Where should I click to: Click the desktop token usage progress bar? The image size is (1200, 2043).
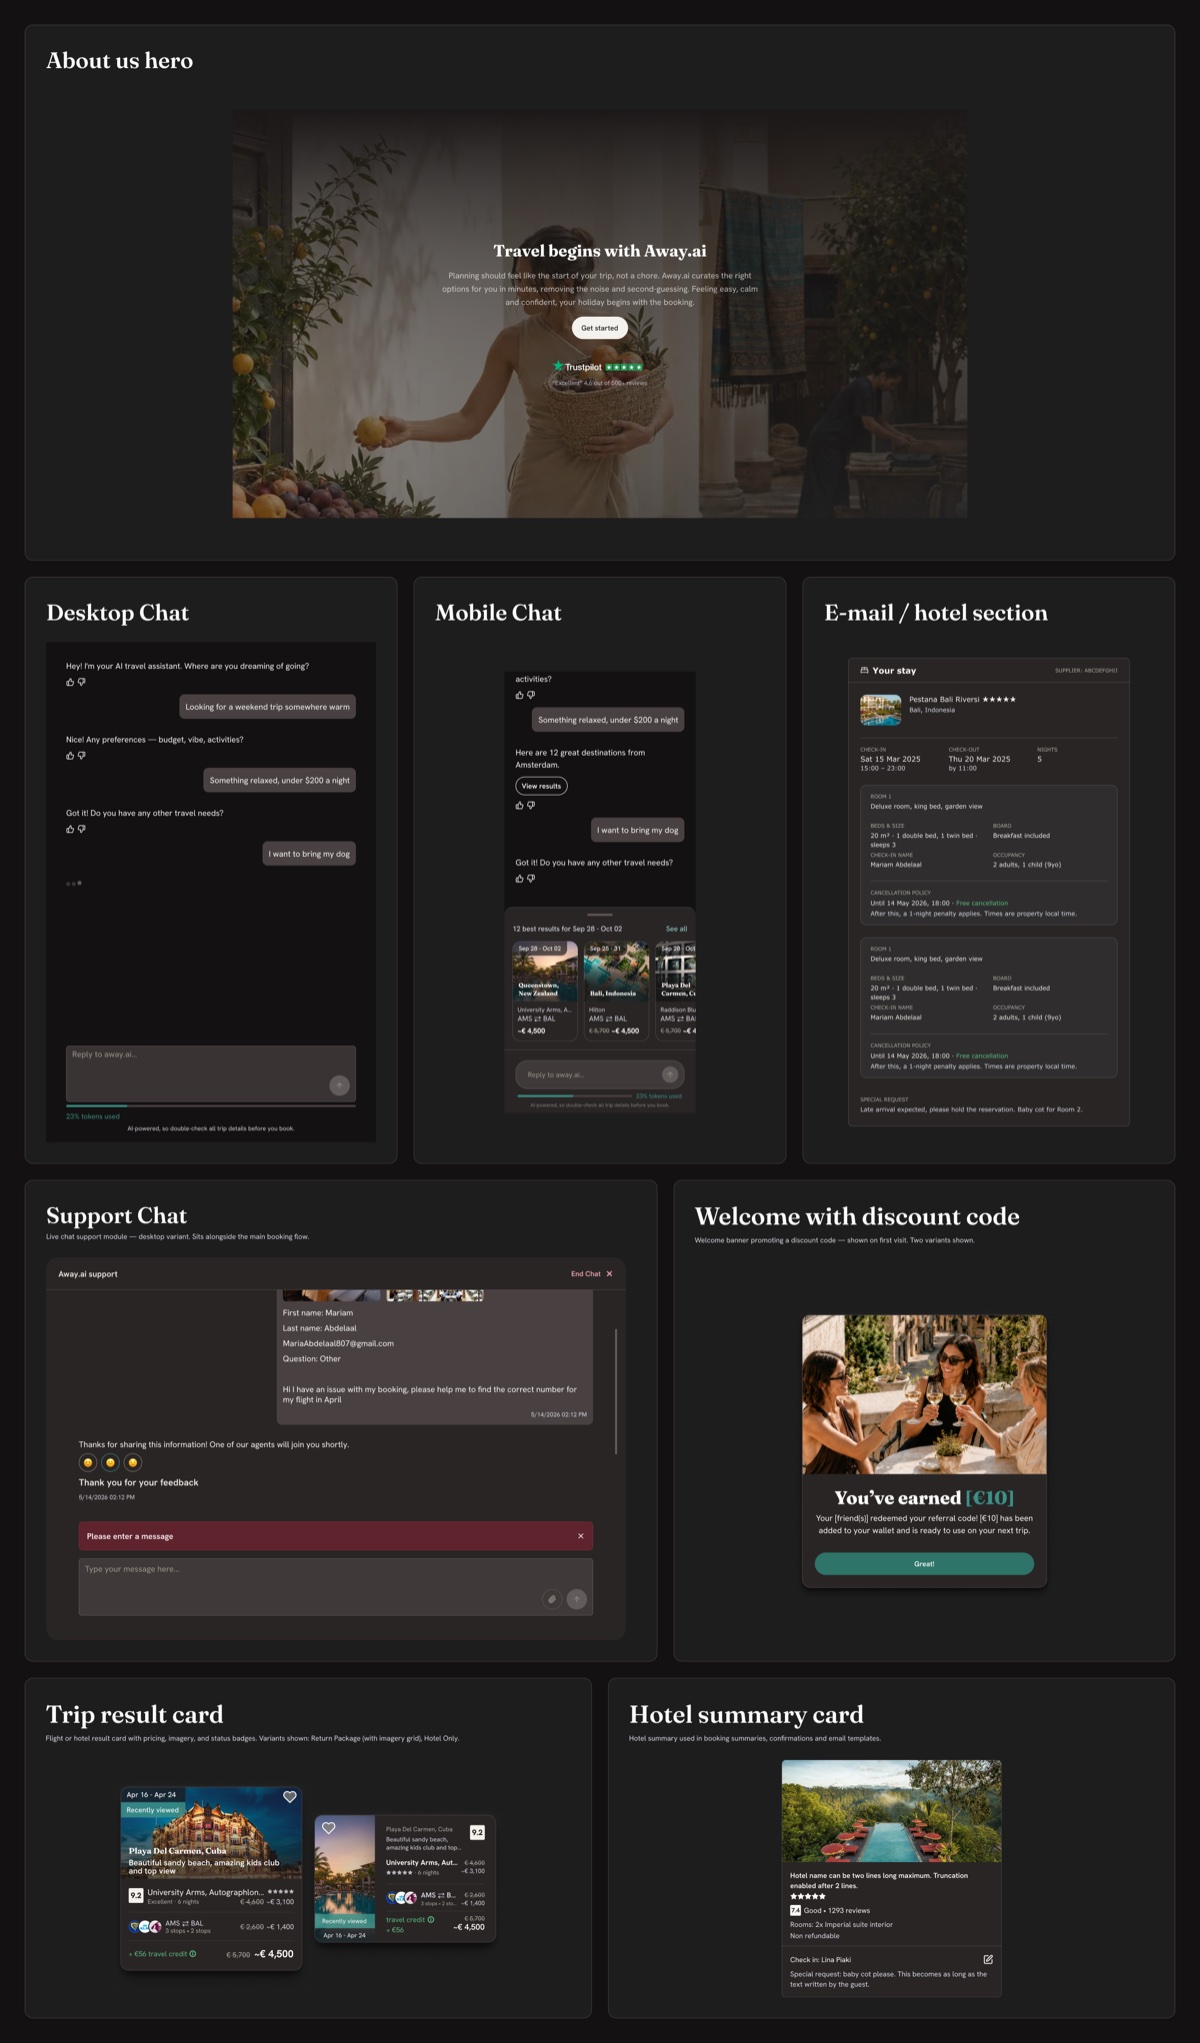tap(211, 1106)
